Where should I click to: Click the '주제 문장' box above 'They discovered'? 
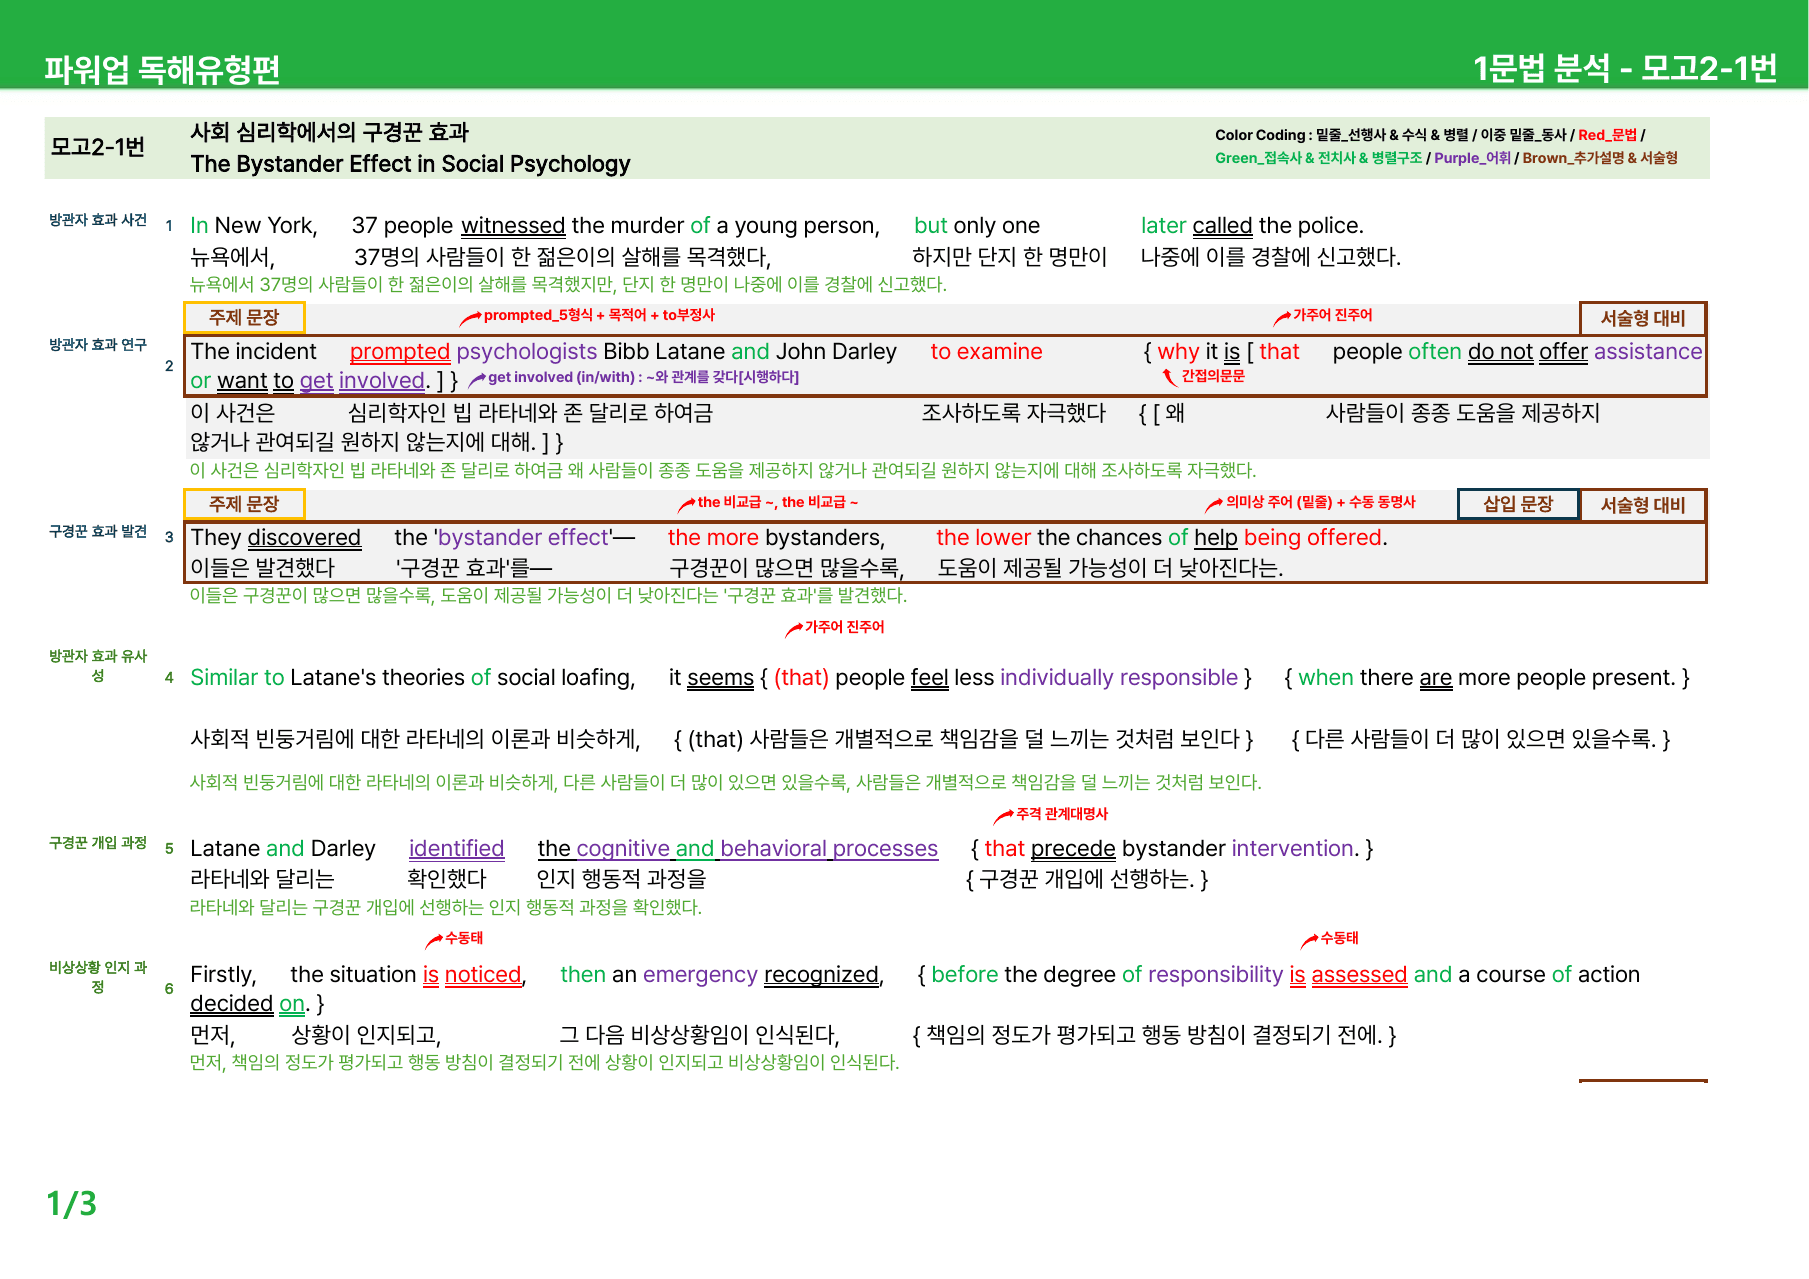(x=244, y=505)
